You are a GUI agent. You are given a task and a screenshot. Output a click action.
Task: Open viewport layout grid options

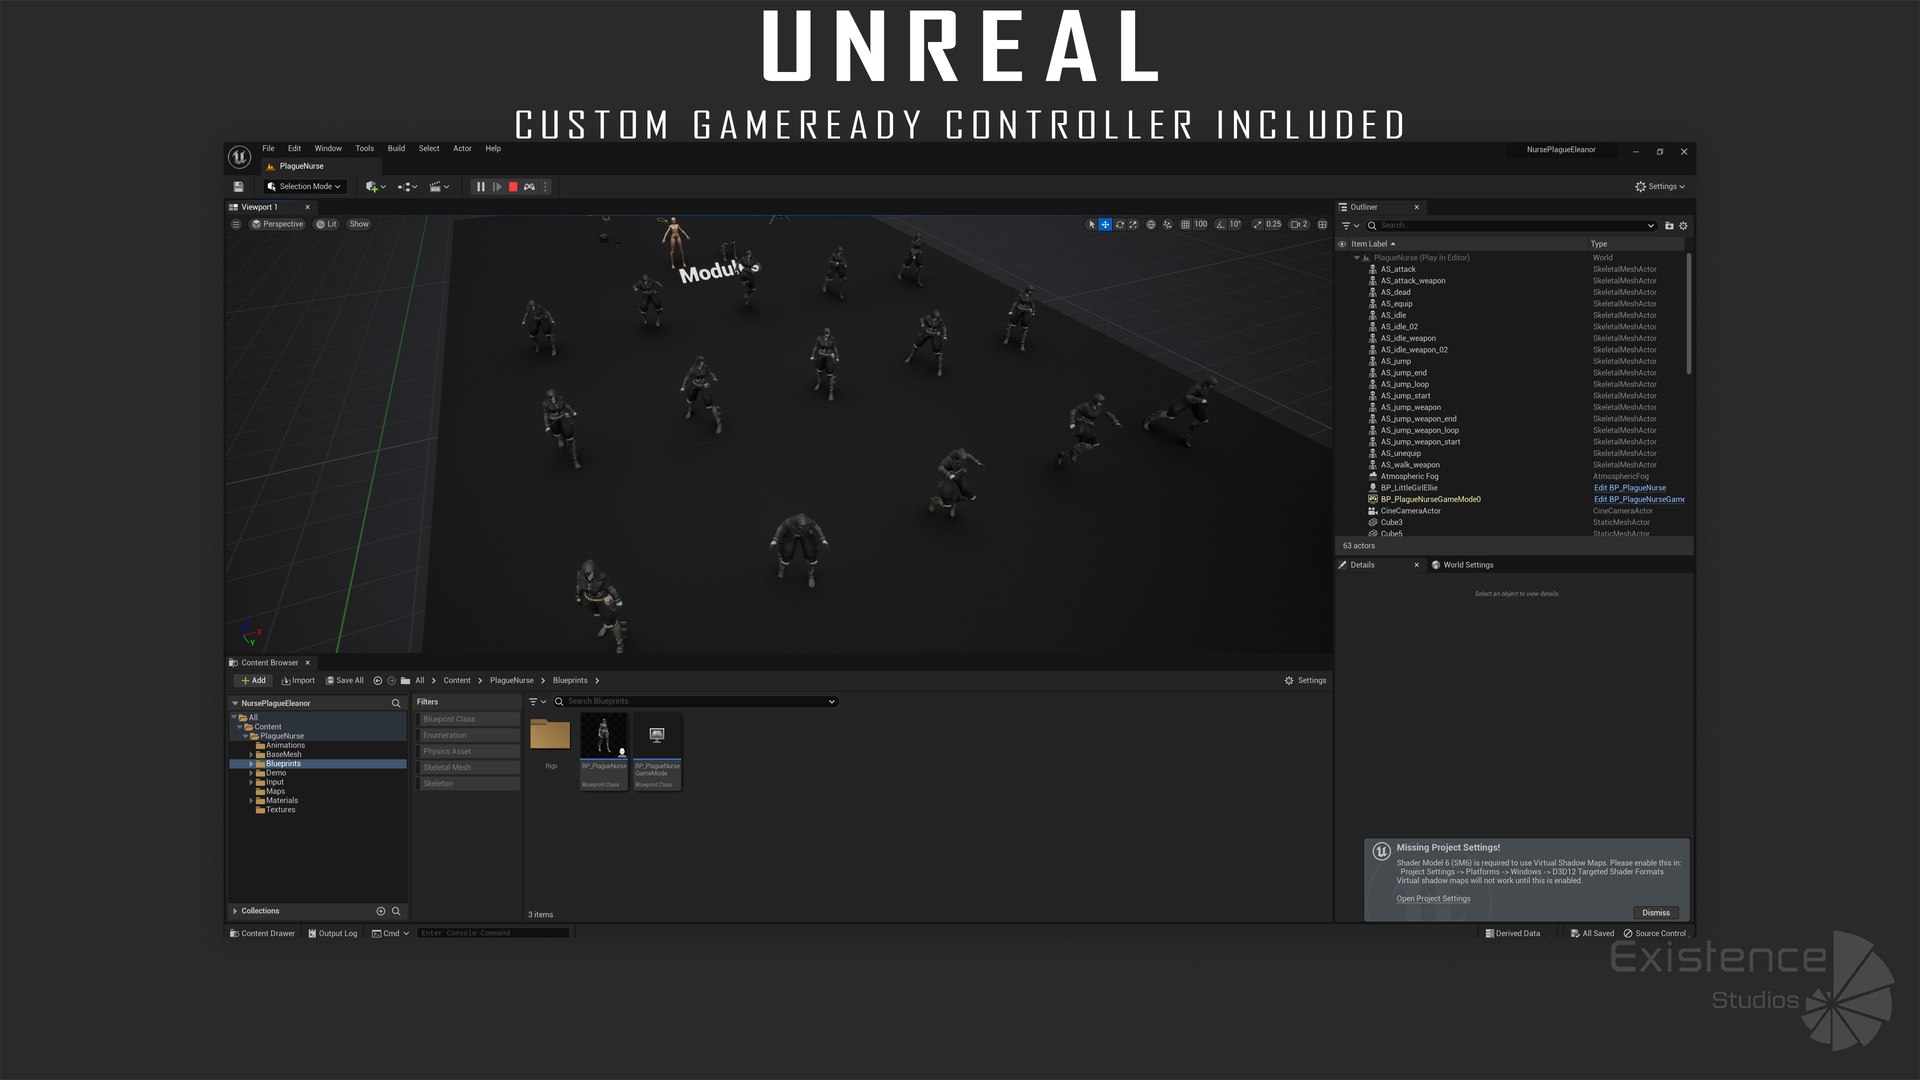tap(1322, 225)
